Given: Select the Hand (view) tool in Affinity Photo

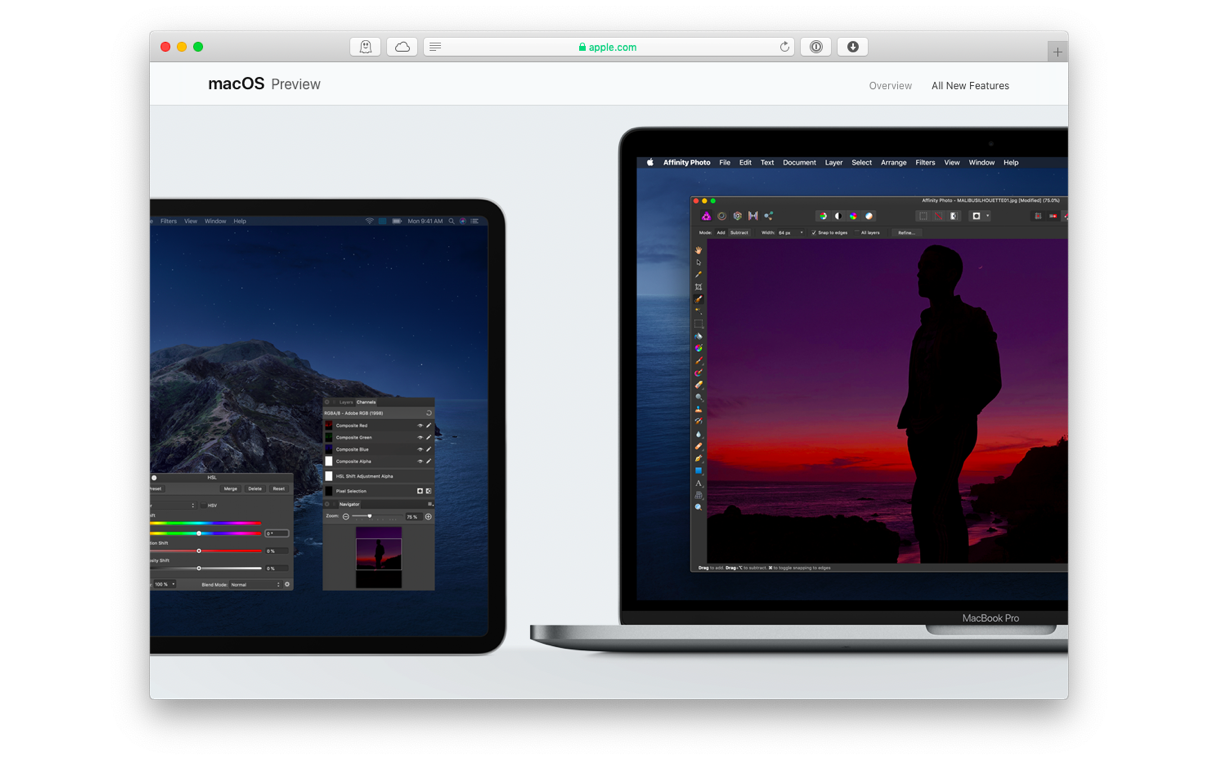Looking at the screenshot, I should pos(699,250).
